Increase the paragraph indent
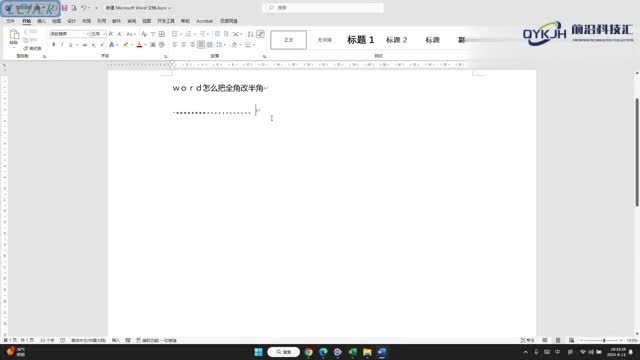The width and height of the screenshot is (640, 360). pos(226,34)
